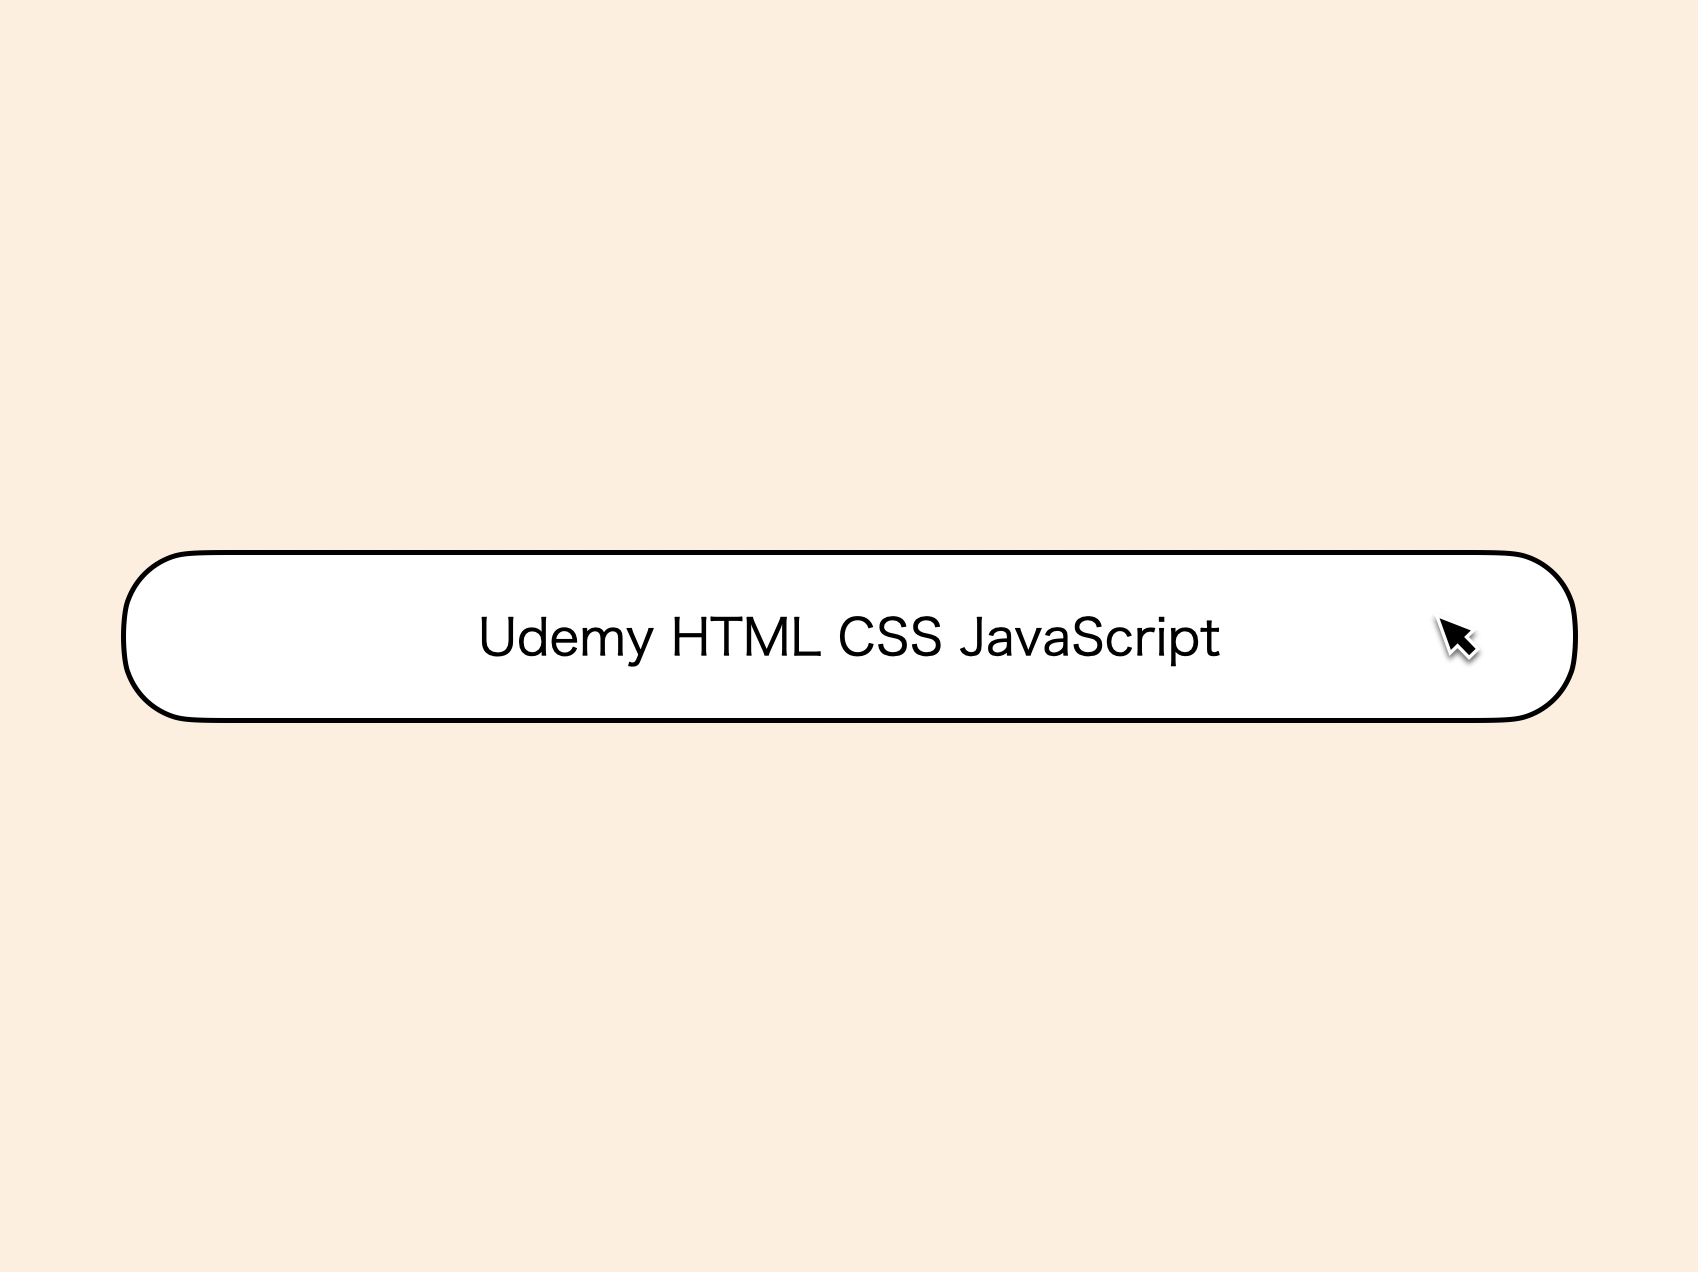Image resolution: width=1698 pixels, height=1272 pixels.
Task: Place cursor right after "JavaScript" text
Action: pos(1223,637)
